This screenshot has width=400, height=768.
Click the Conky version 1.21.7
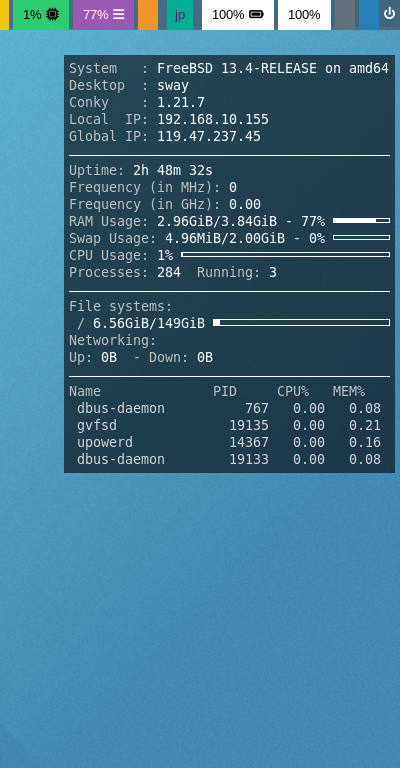(x=181, y=103)
